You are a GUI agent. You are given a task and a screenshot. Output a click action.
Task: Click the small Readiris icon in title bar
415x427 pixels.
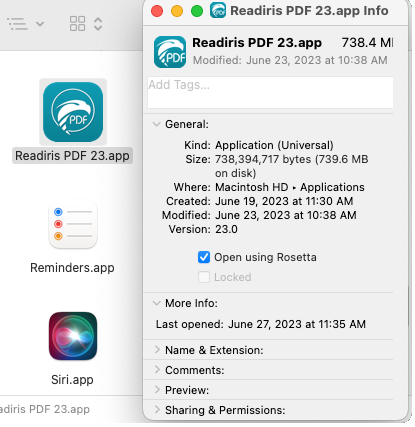pos(218,10)
